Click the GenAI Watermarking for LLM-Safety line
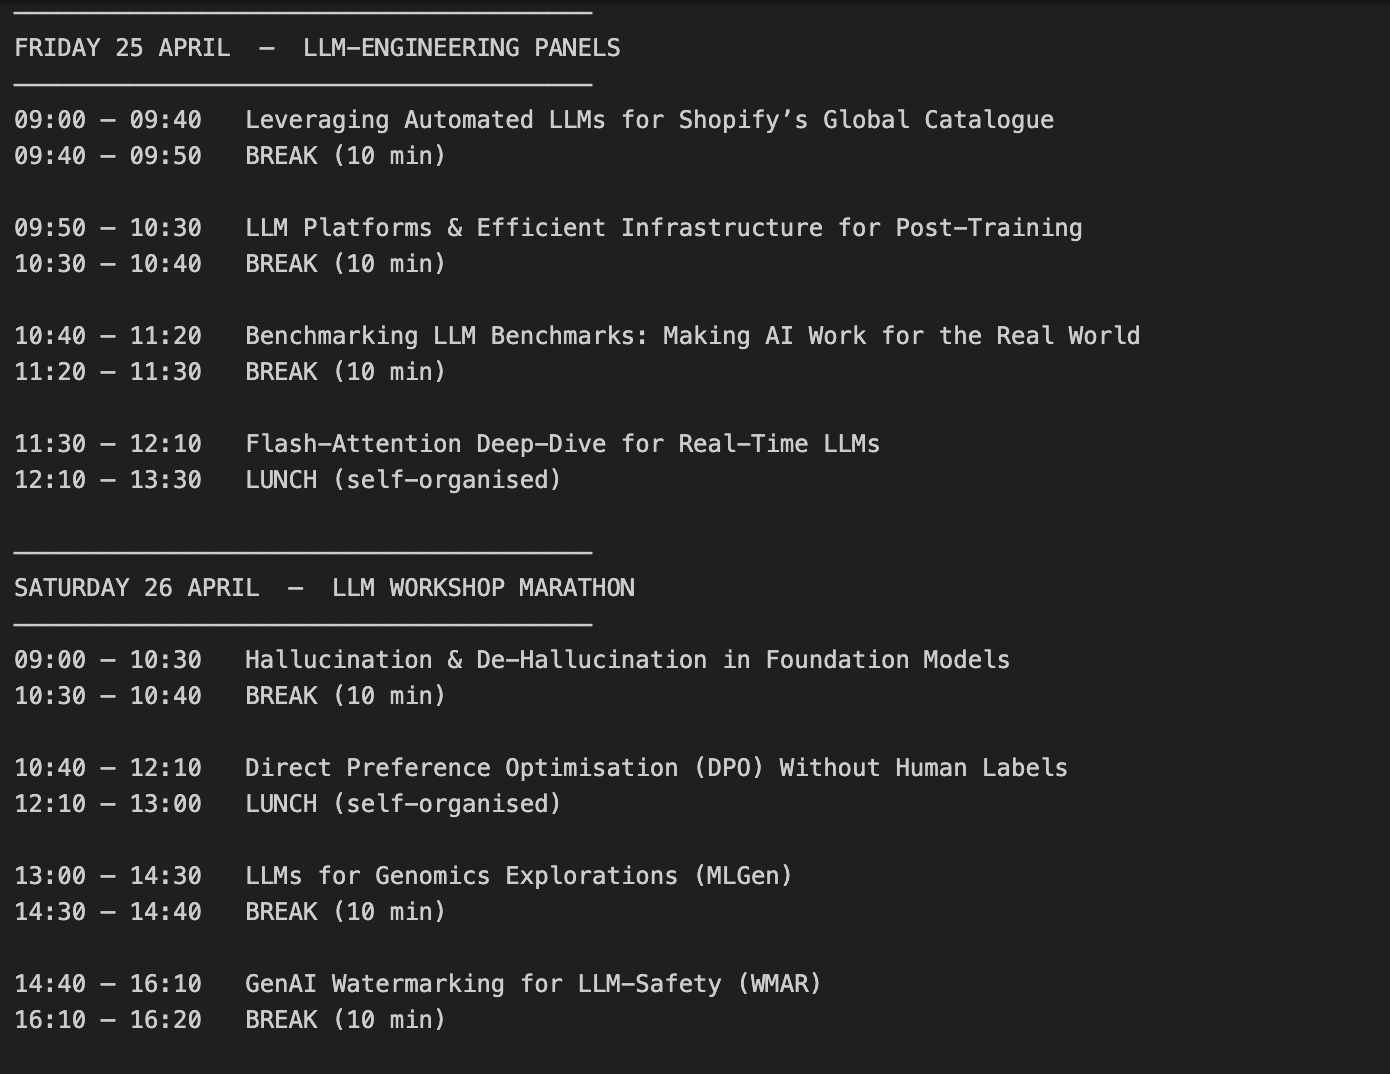 tap(418, 983)
